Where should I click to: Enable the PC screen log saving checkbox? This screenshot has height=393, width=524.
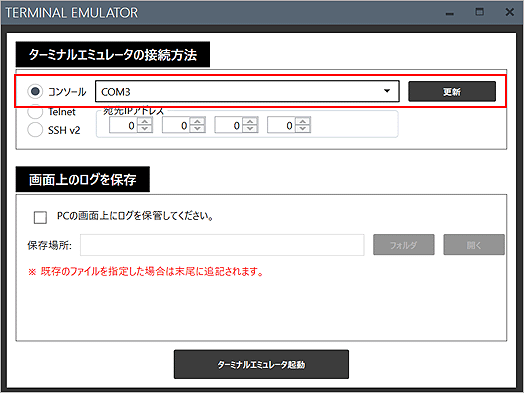pyautogui.click(x=40, y=217)
